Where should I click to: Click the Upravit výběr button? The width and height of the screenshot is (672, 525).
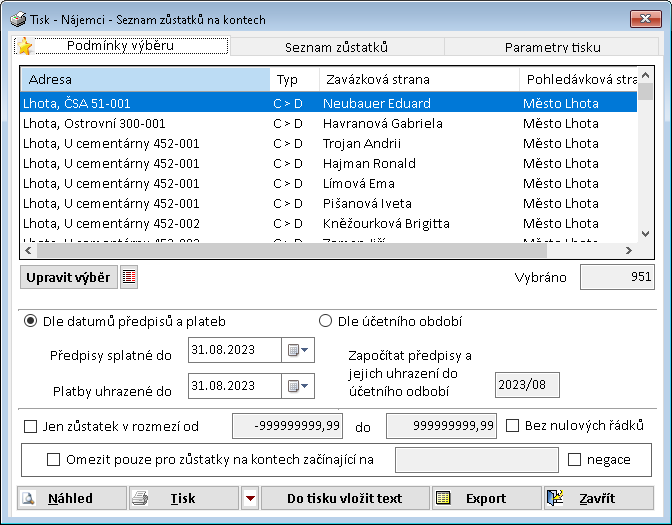click(x=68, y=277)
